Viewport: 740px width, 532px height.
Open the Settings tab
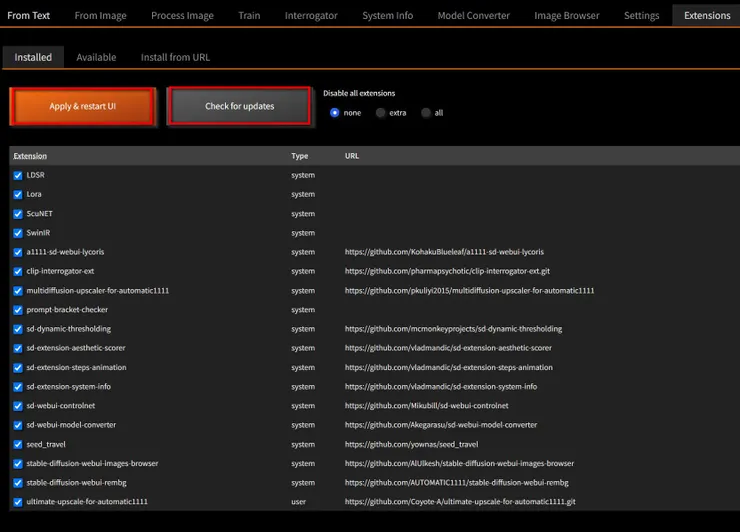641,16
